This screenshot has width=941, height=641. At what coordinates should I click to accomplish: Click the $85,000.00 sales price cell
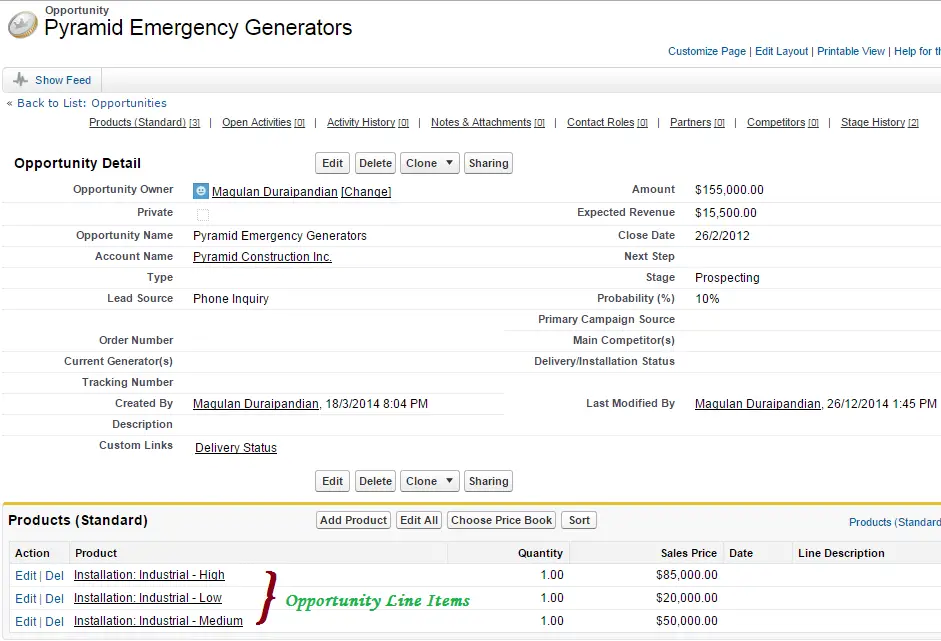[687, 575]
